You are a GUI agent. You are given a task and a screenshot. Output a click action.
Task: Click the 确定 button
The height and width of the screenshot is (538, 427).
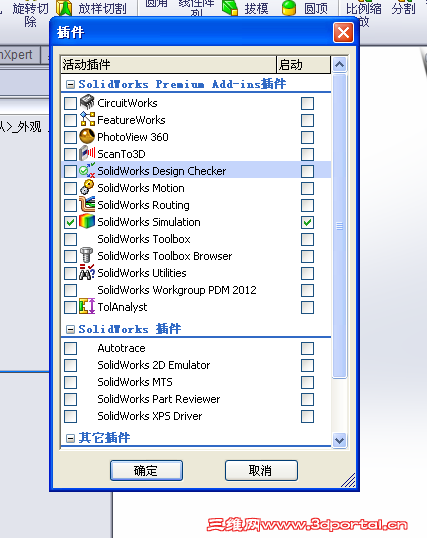[146, 470]
